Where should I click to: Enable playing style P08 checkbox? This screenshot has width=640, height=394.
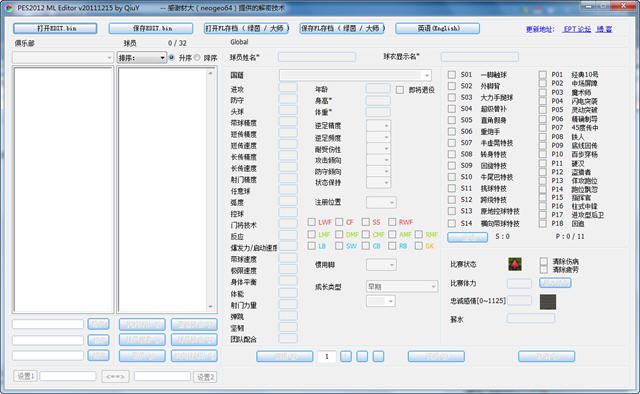[x=543, y=136]
